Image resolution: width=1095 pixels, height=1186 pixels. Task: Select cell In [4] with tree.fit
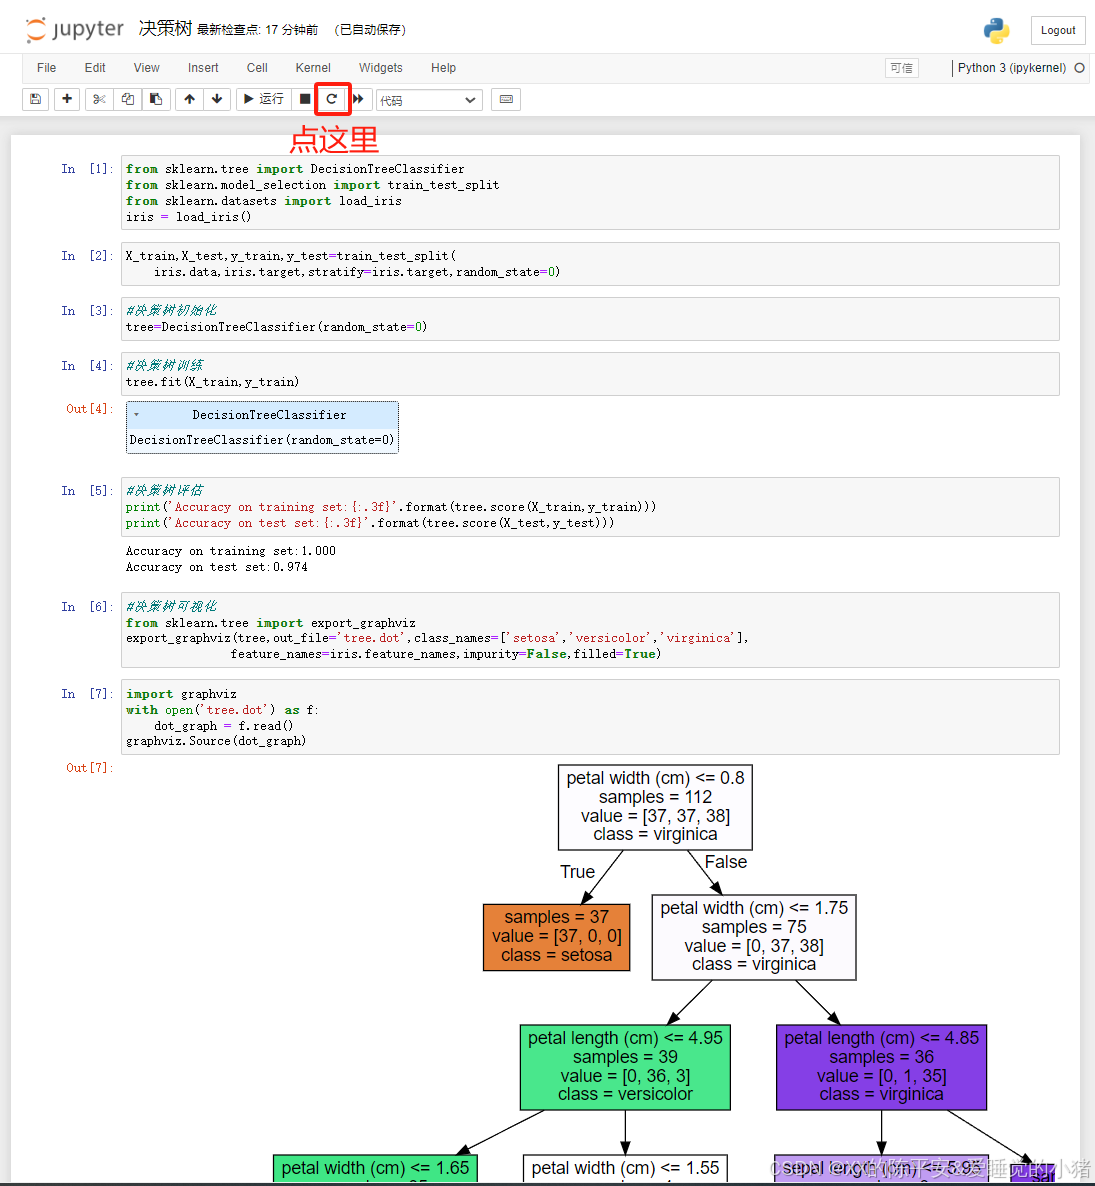pos(590,374)
